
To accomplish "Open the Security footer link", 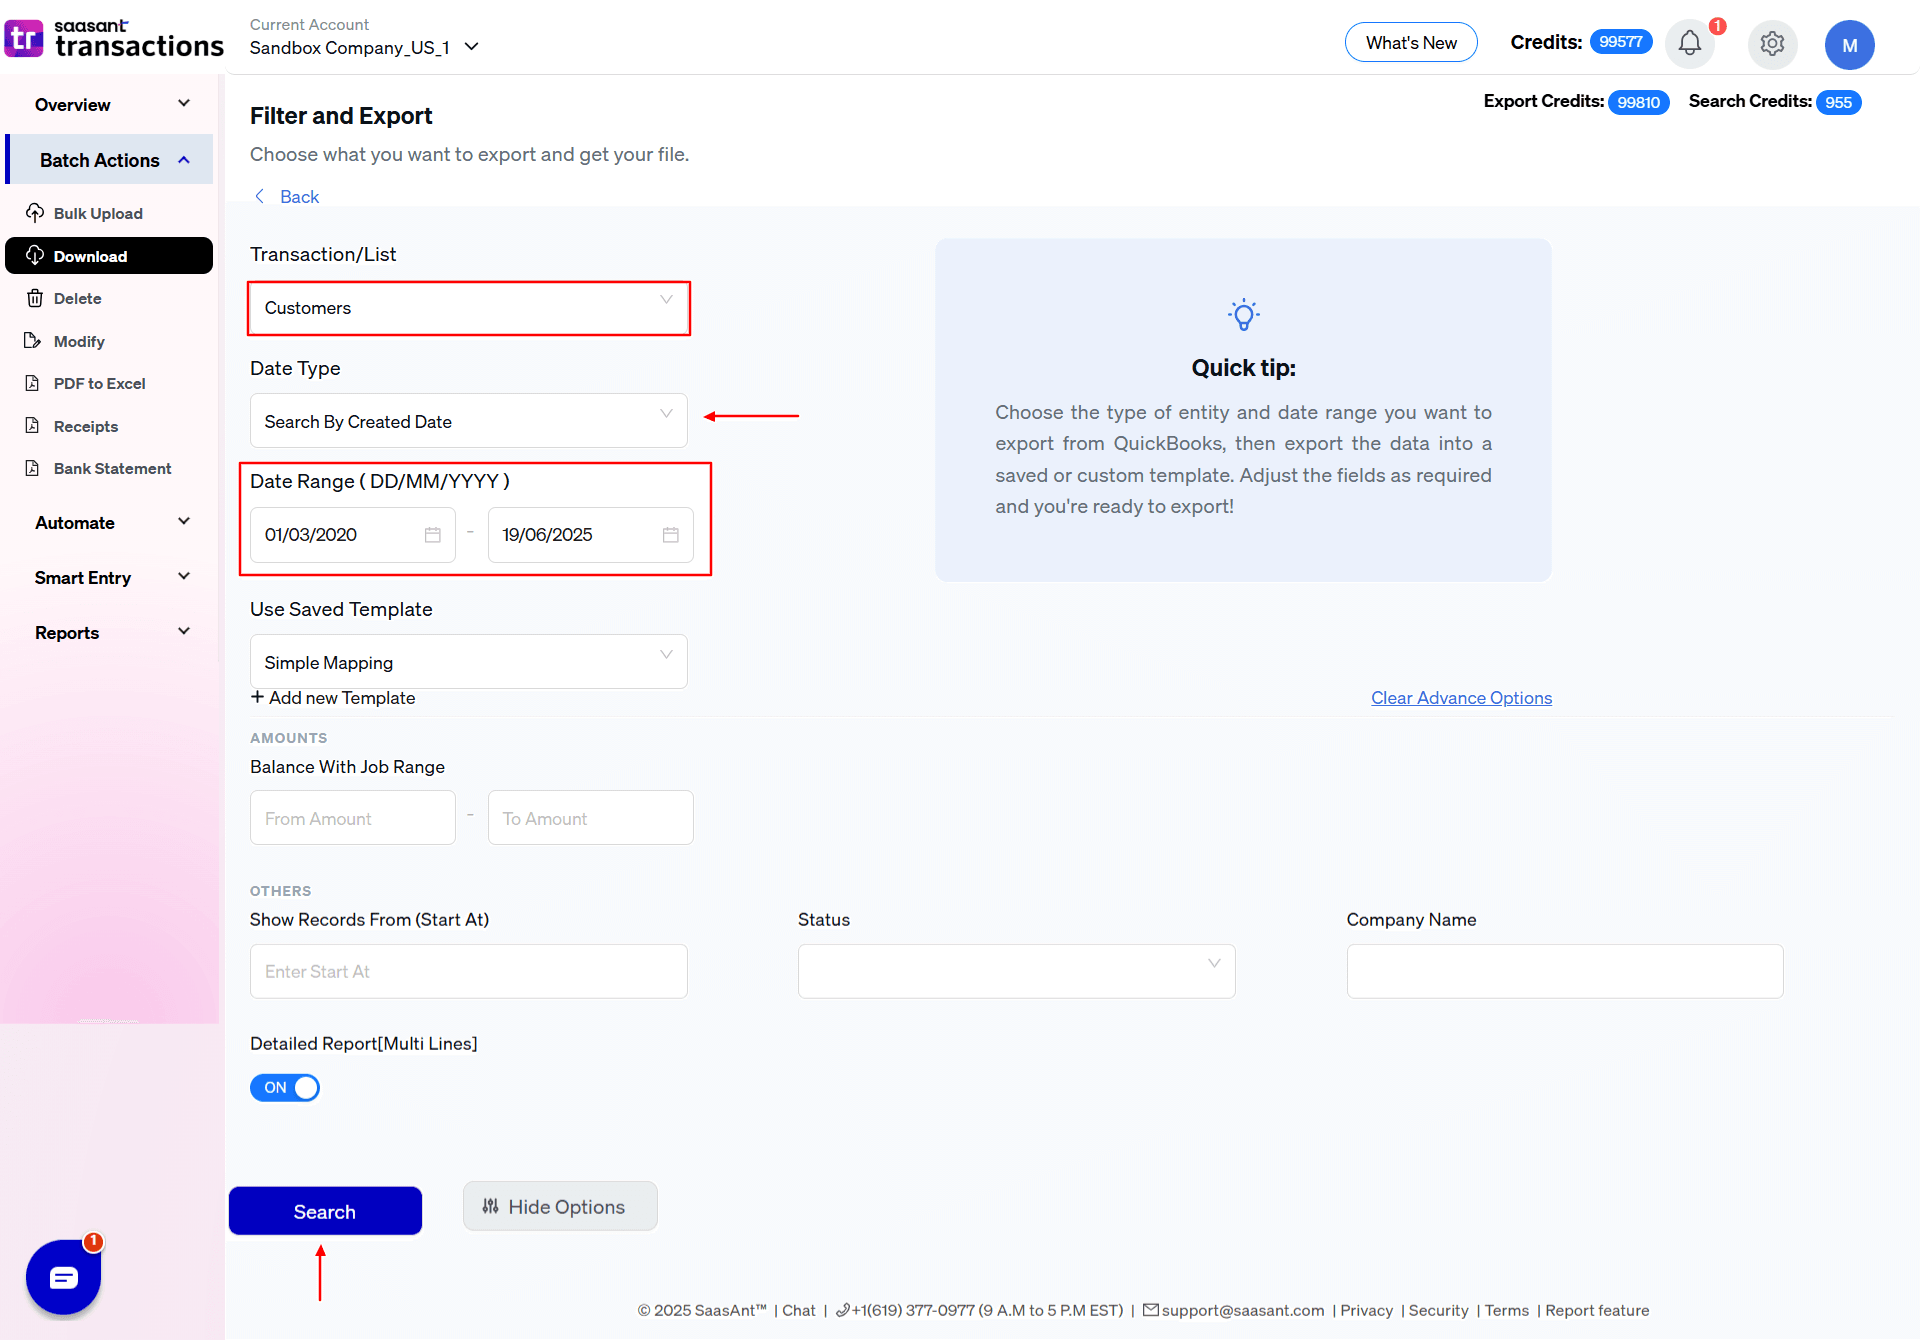I will (1438, 1310).
